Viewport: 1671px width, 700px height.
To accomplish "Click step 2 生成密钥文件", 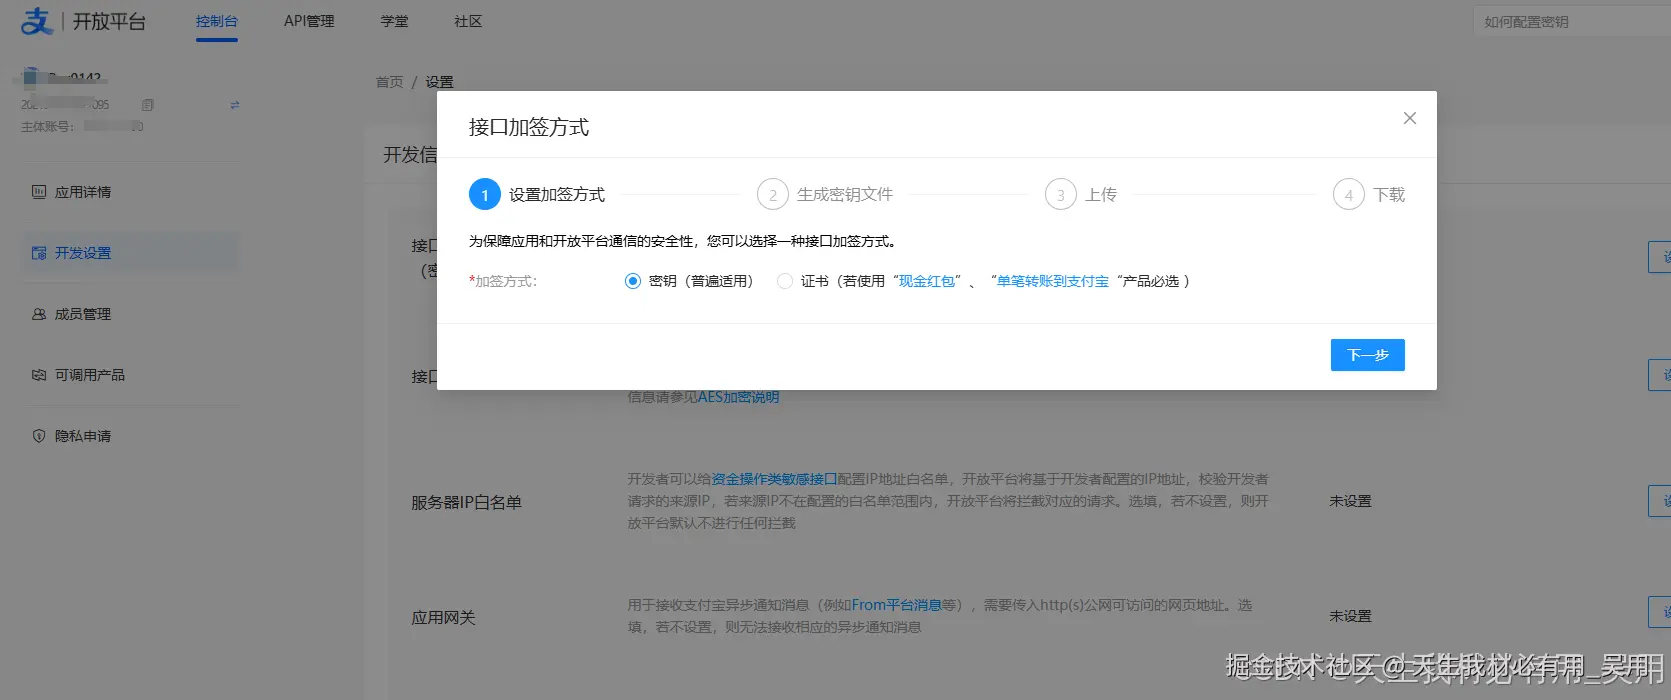I will [x=825, y=195].
